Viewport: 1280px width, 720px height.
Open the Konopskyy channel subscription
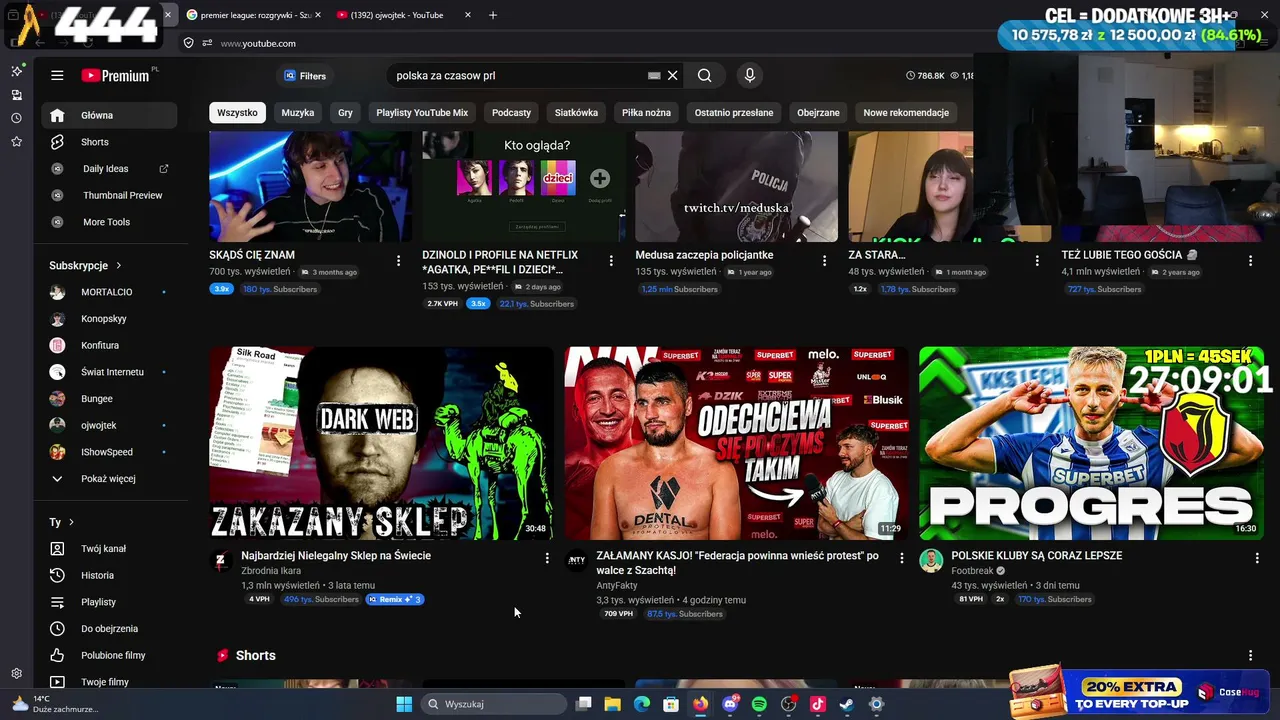point(109,319)
